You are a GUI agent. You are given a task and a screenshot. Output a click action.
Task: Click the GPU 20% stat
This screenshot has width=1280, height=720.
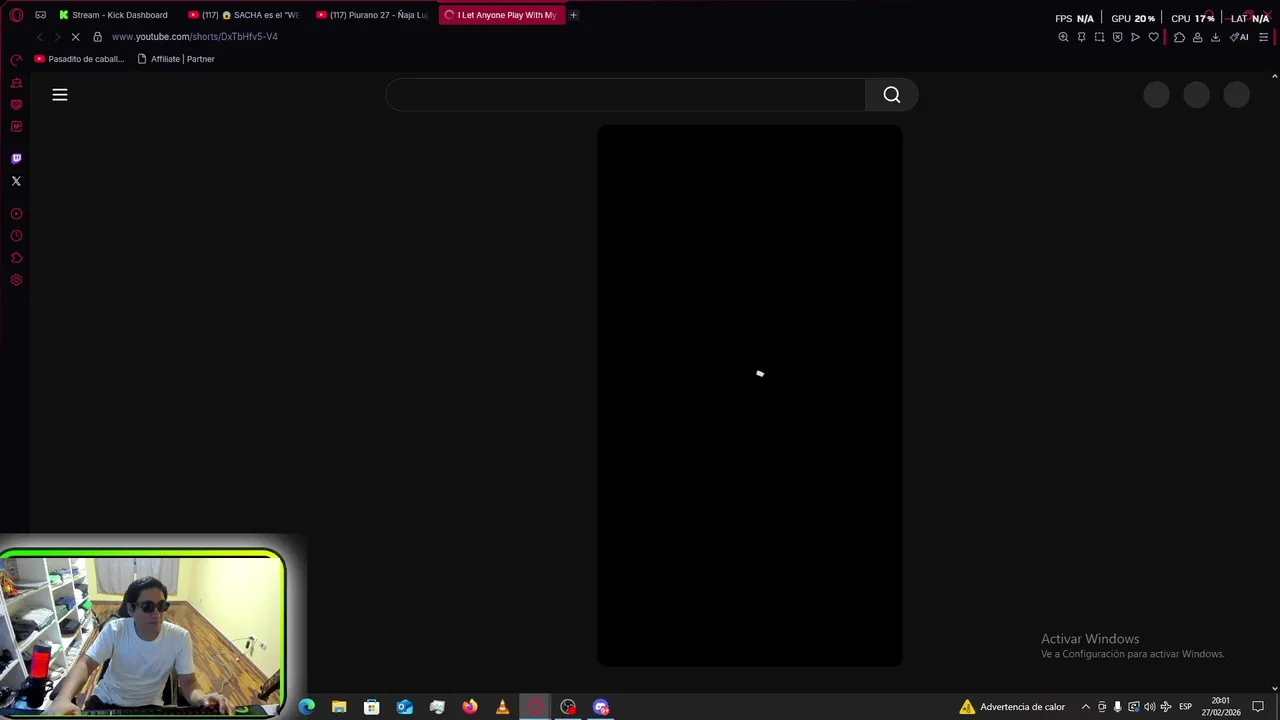pos(1133,18)
